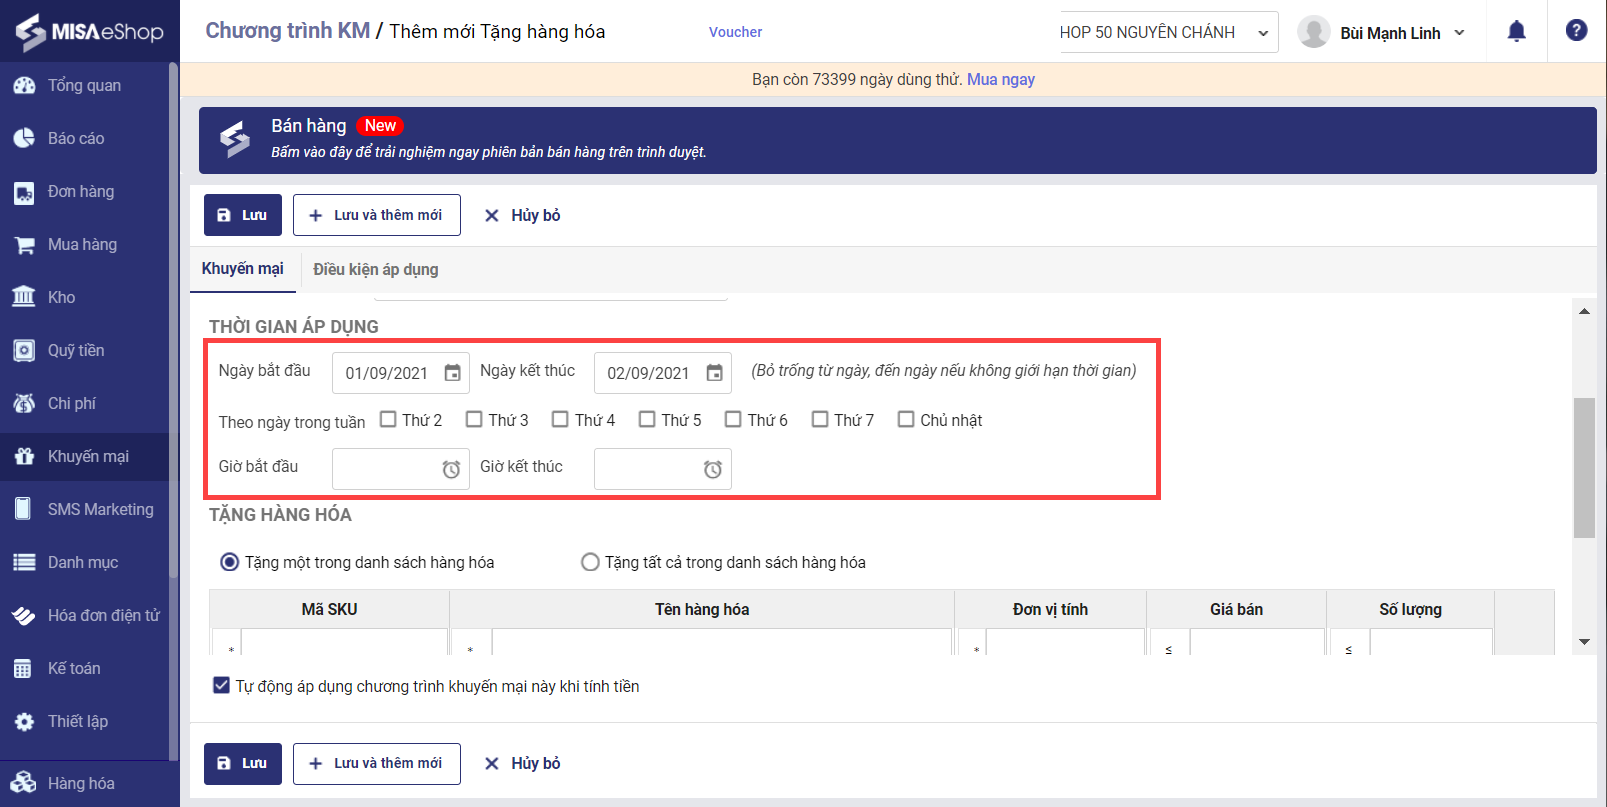This screenshot has height=807, width=1607.
Task: Enable the Chủ nhật checkbox
Action: pyautogui.click(x=906, y=419)
